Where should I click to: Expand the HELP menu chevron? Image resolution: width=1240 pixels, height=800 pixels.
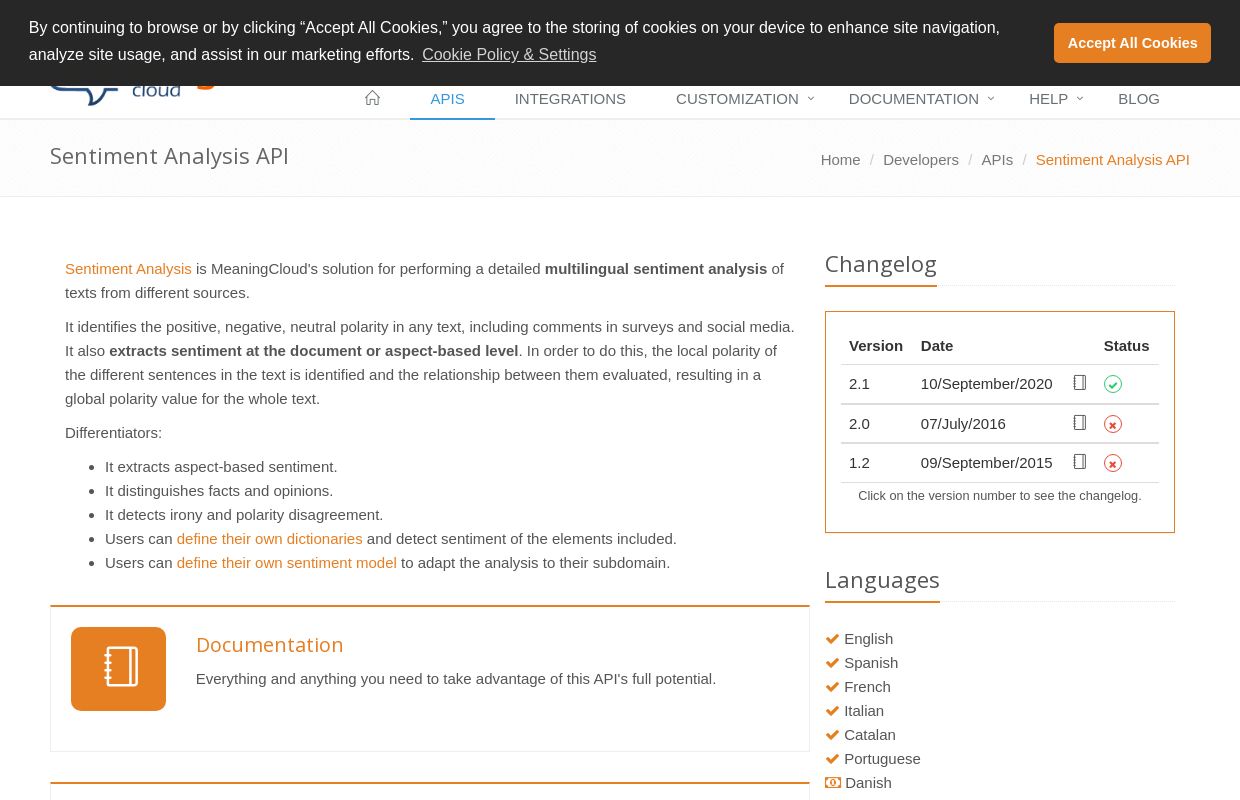click(x=1080, y=98)
